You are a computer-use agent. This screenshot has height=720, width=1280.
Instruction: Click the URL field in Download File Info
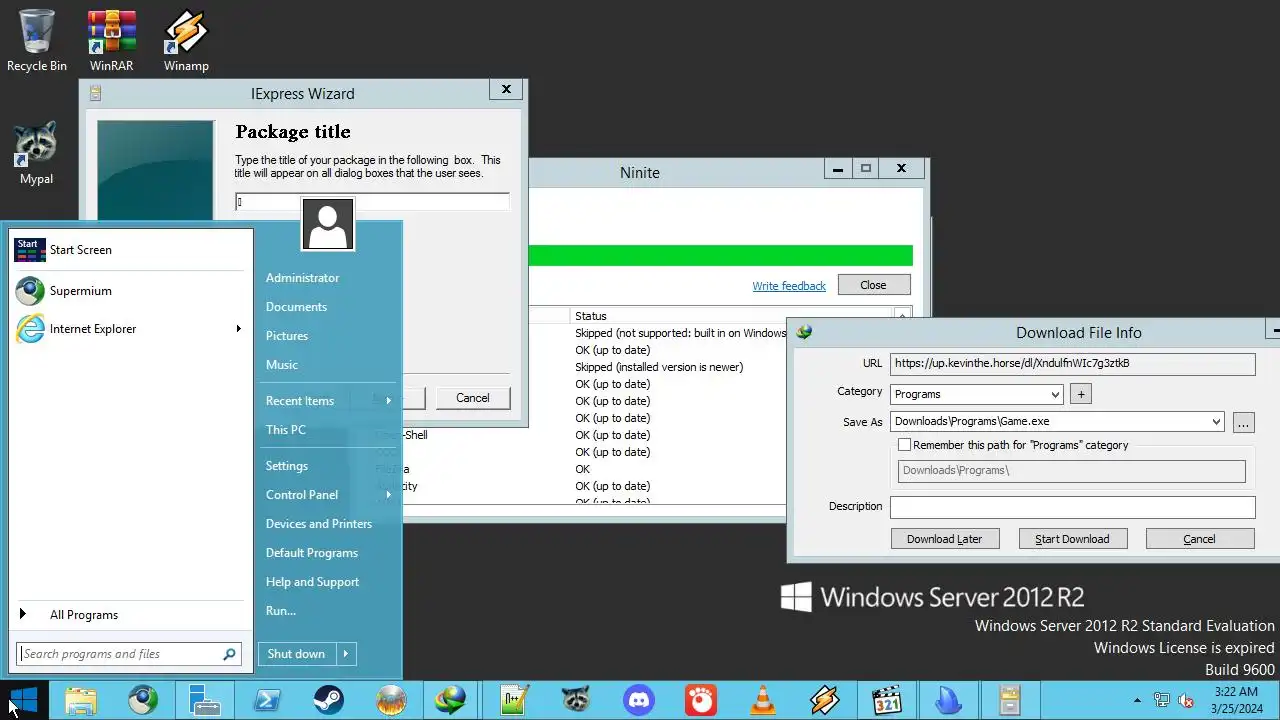(x=1072, y=364)
